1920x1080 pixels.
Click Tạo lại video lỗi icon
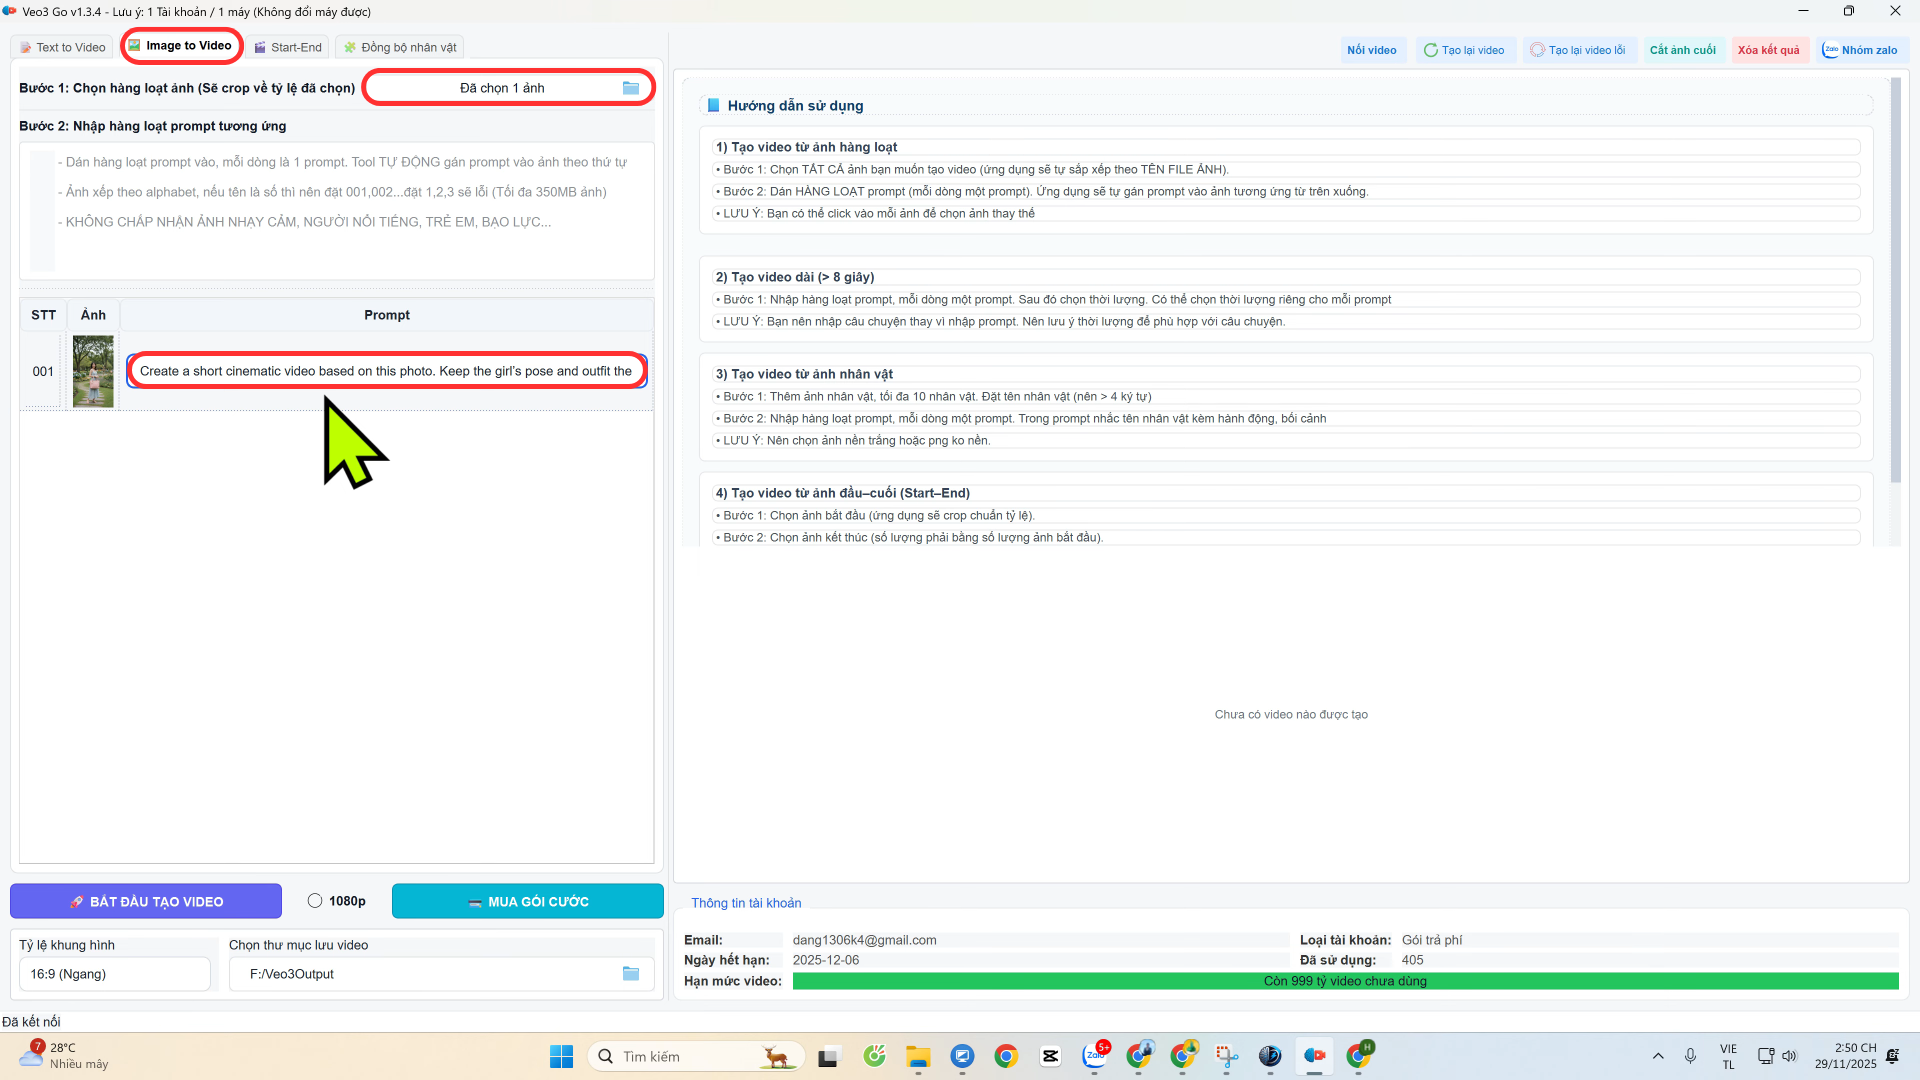1537,50
